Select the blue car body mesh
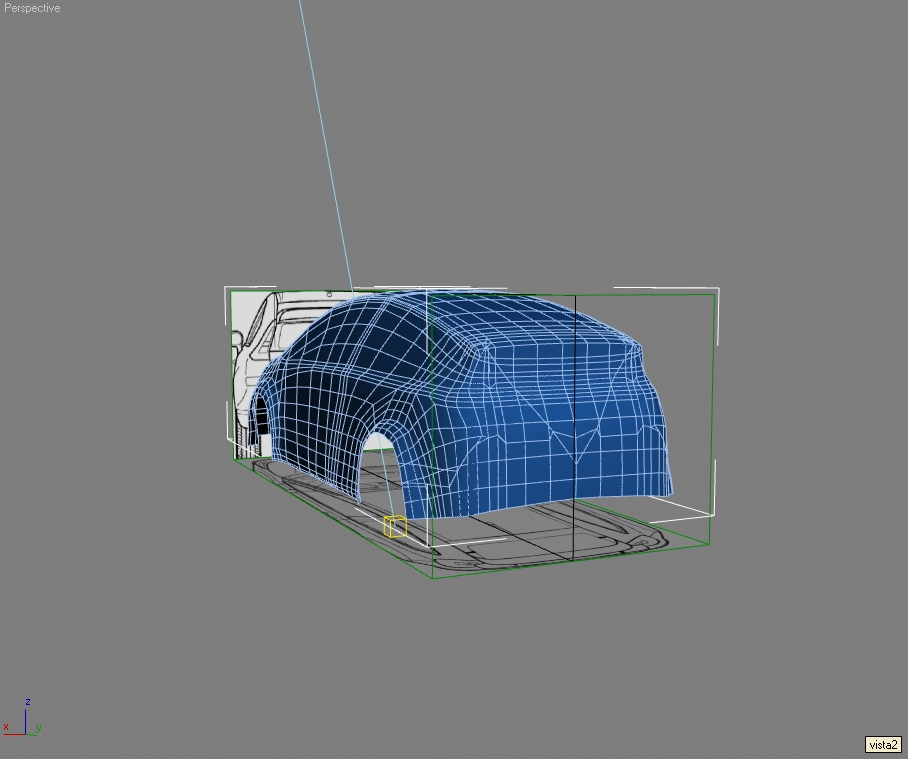The height and width of the screenshot is (759, 908). [x=463, y=404]
